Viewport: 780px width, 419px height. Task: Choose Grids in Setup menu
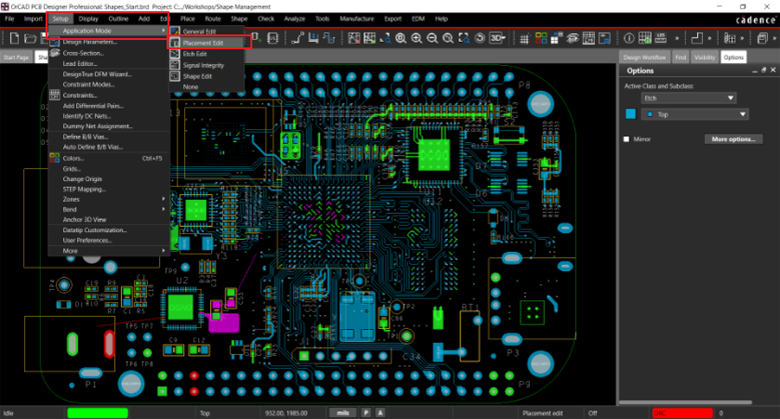pyautogui.click(x=108, y=169)
